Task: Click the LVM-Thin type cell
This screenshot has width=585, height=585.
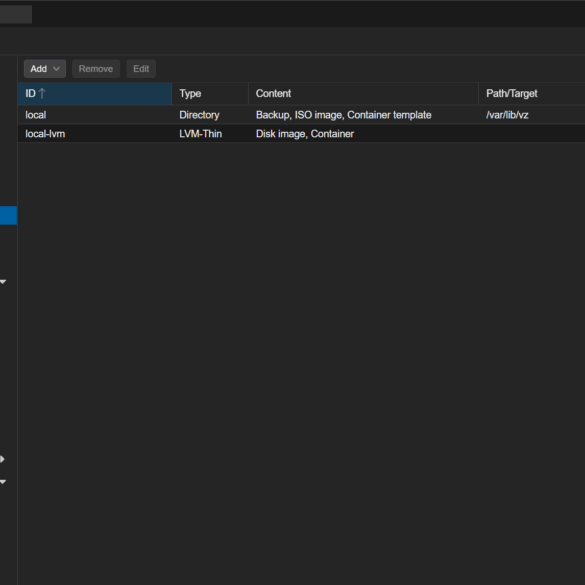Action: click(200, 134)
